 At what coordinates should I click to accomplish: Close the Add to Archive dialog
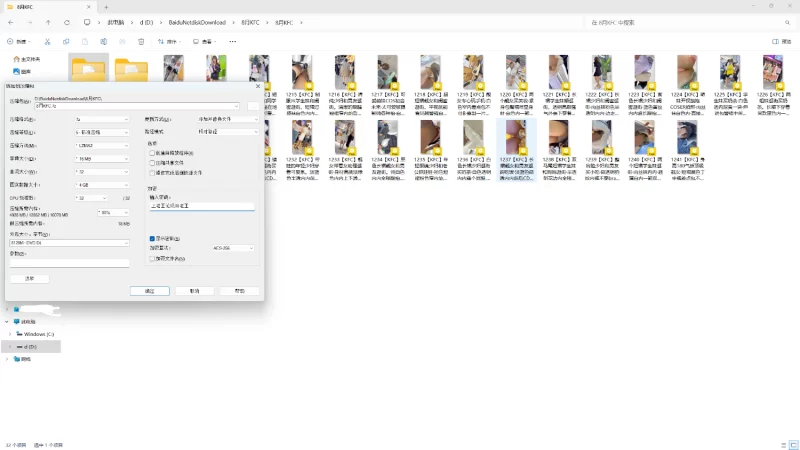point(258,86)
